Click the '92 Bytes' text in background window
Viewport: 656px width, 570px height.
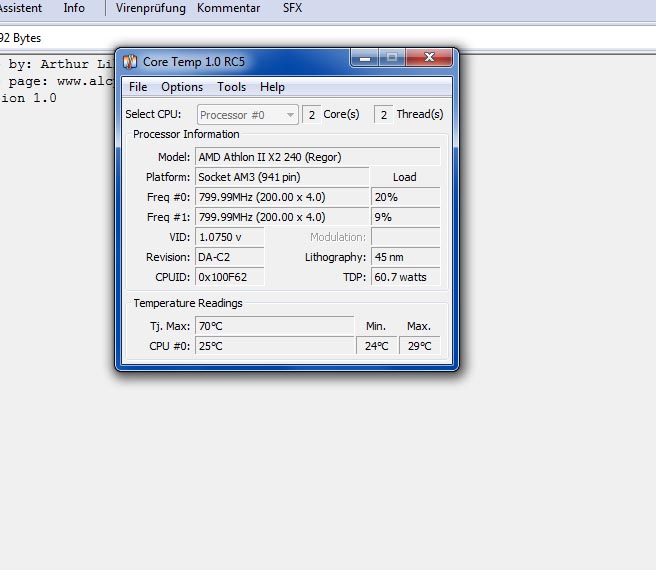pyautogui.click(x=20, y=38)
